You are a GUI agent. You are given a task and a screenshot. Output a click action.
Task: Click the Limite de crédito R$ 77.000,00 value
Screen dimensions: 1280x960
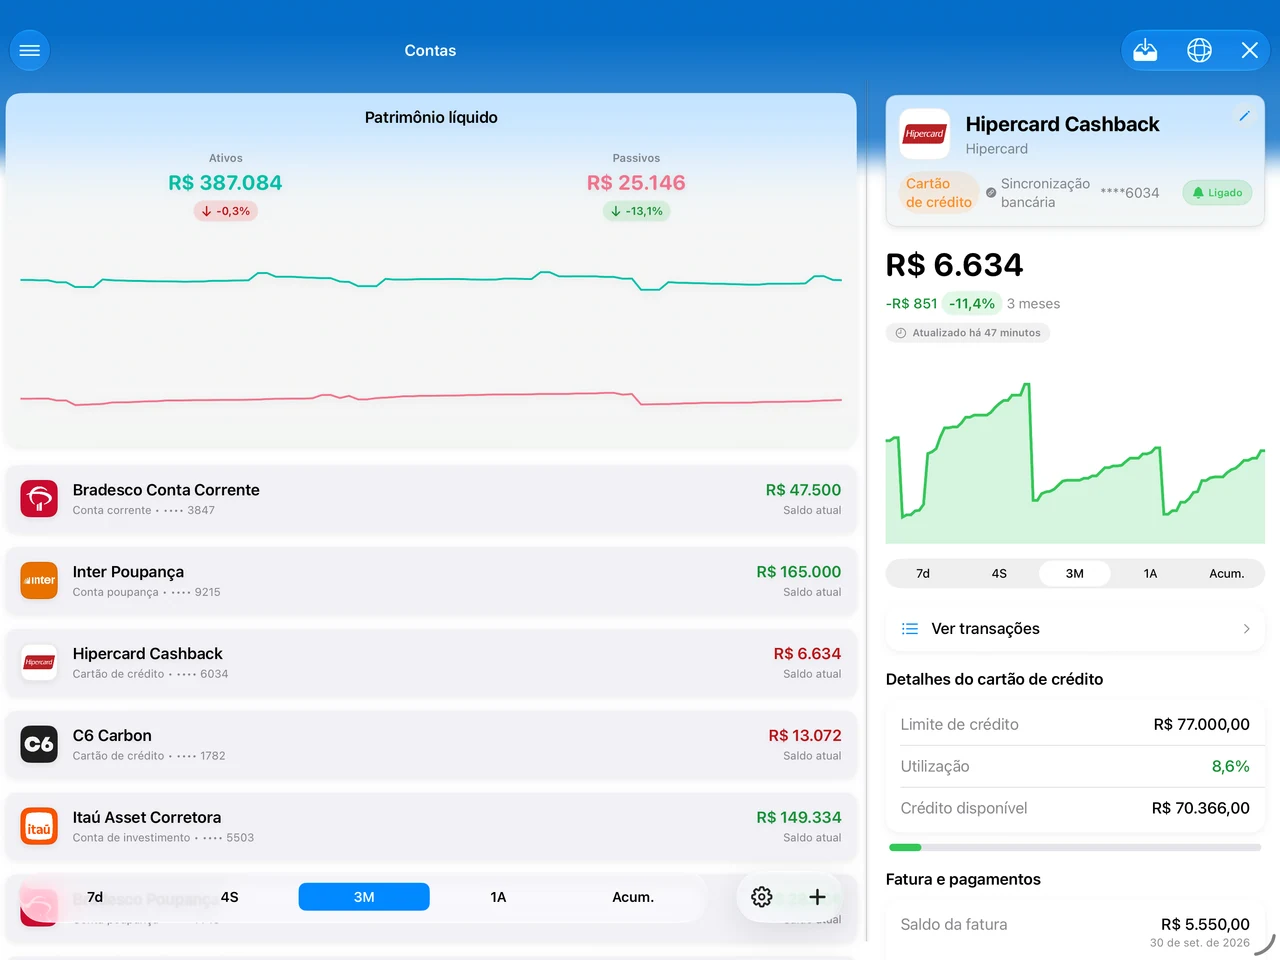(x=1201, y=725)
